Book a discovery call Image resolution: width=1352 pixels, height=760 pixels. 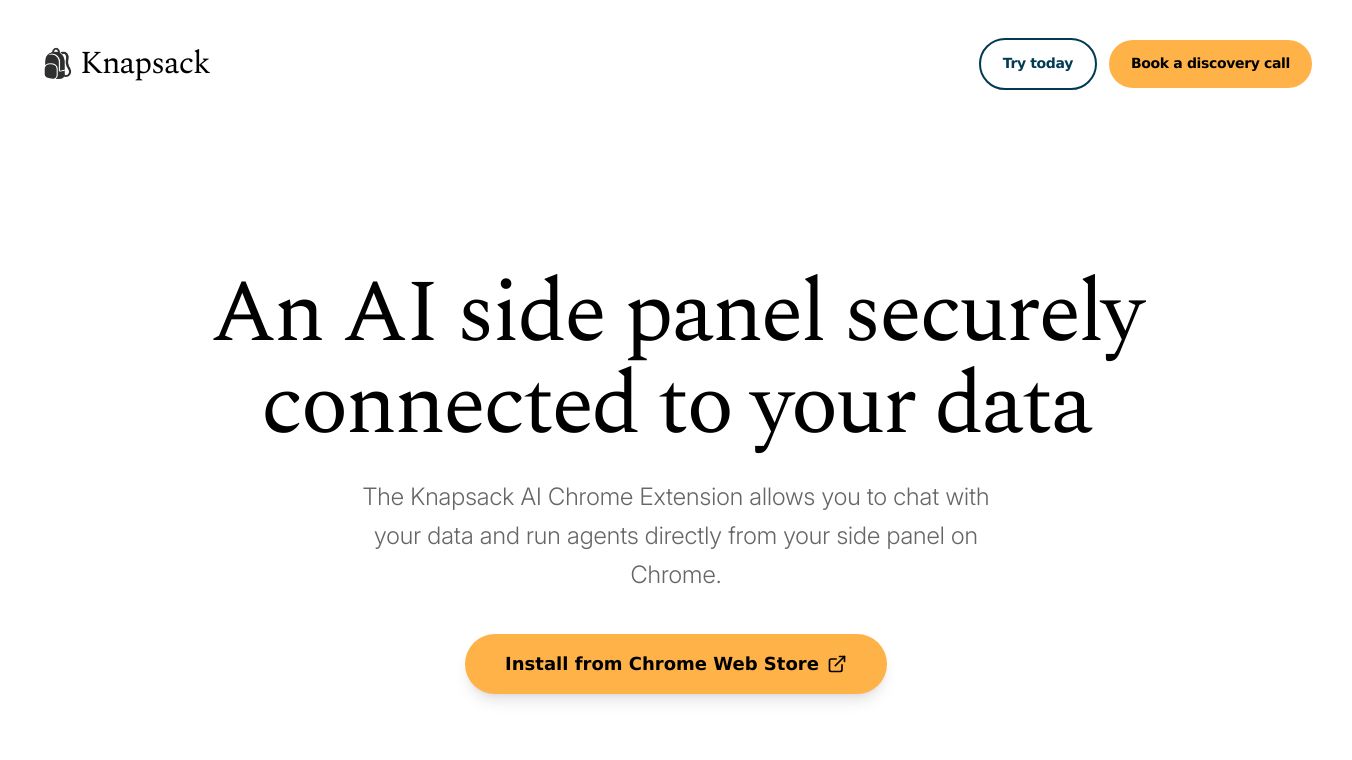coord(1210,64)
